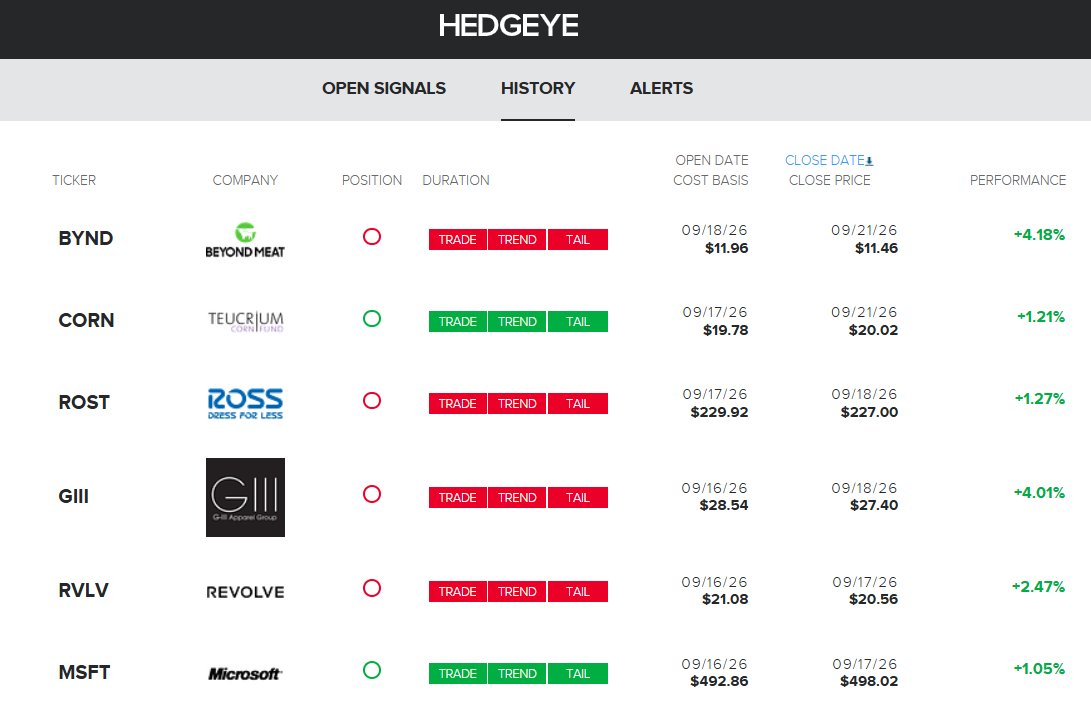Click the green TRADE badge in MSFT row

point(457,674)
